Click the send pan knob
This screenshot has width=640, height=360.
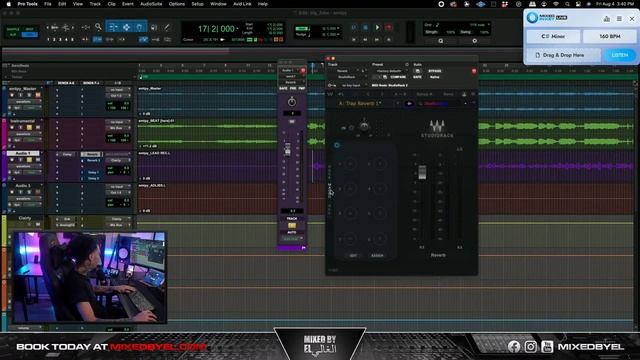click(292, 102)
